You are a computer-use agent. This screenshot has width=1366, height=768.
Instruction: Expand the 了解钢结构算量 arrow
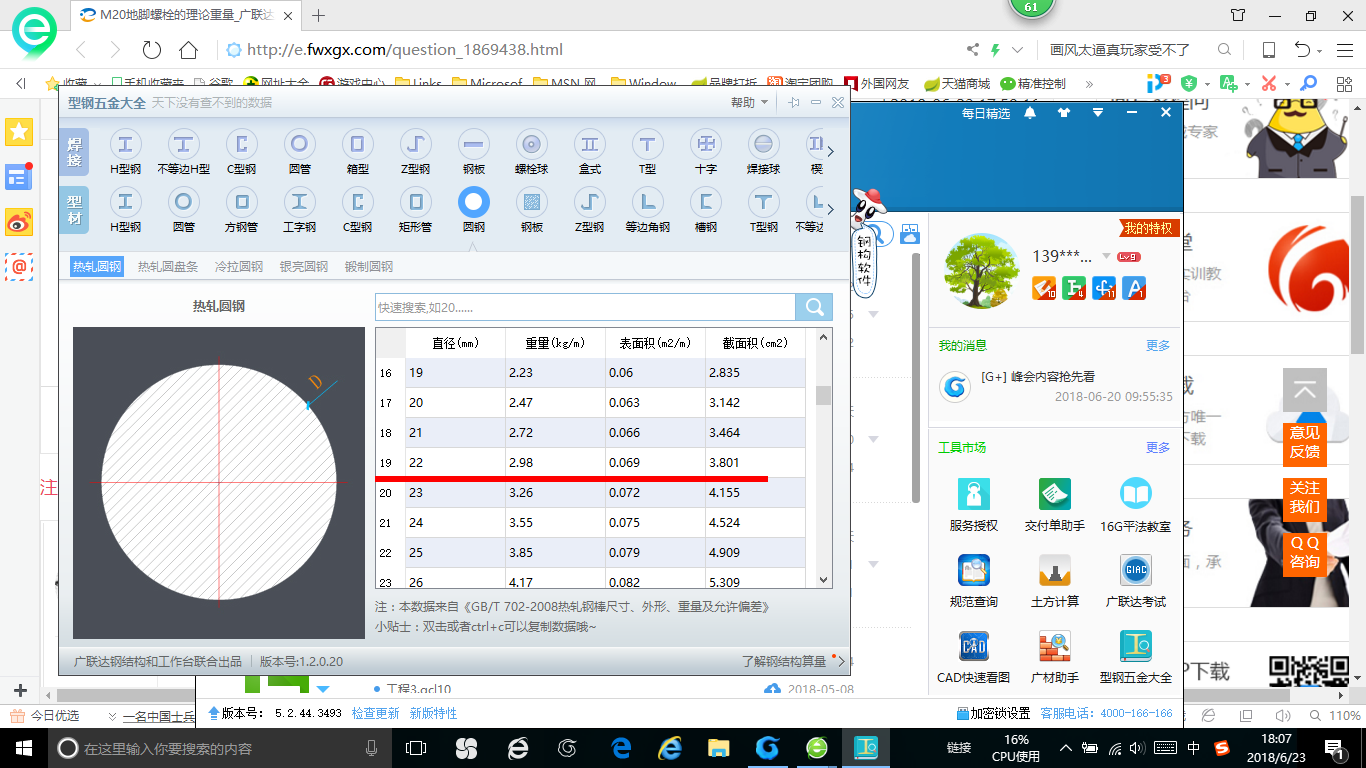pyautogui.click(x=841, y=661)
